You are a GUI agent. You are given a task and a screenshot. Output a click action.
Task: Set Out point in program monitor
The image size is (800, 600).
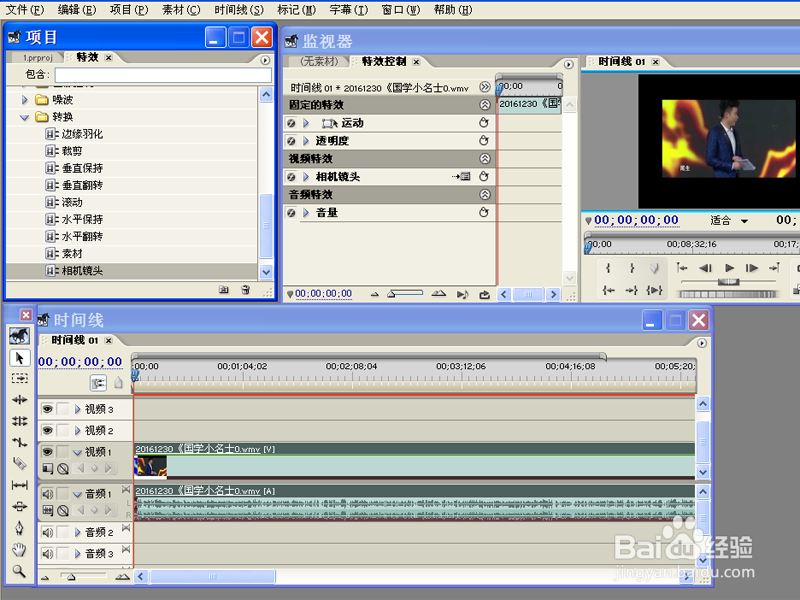[x=632, y=268]
